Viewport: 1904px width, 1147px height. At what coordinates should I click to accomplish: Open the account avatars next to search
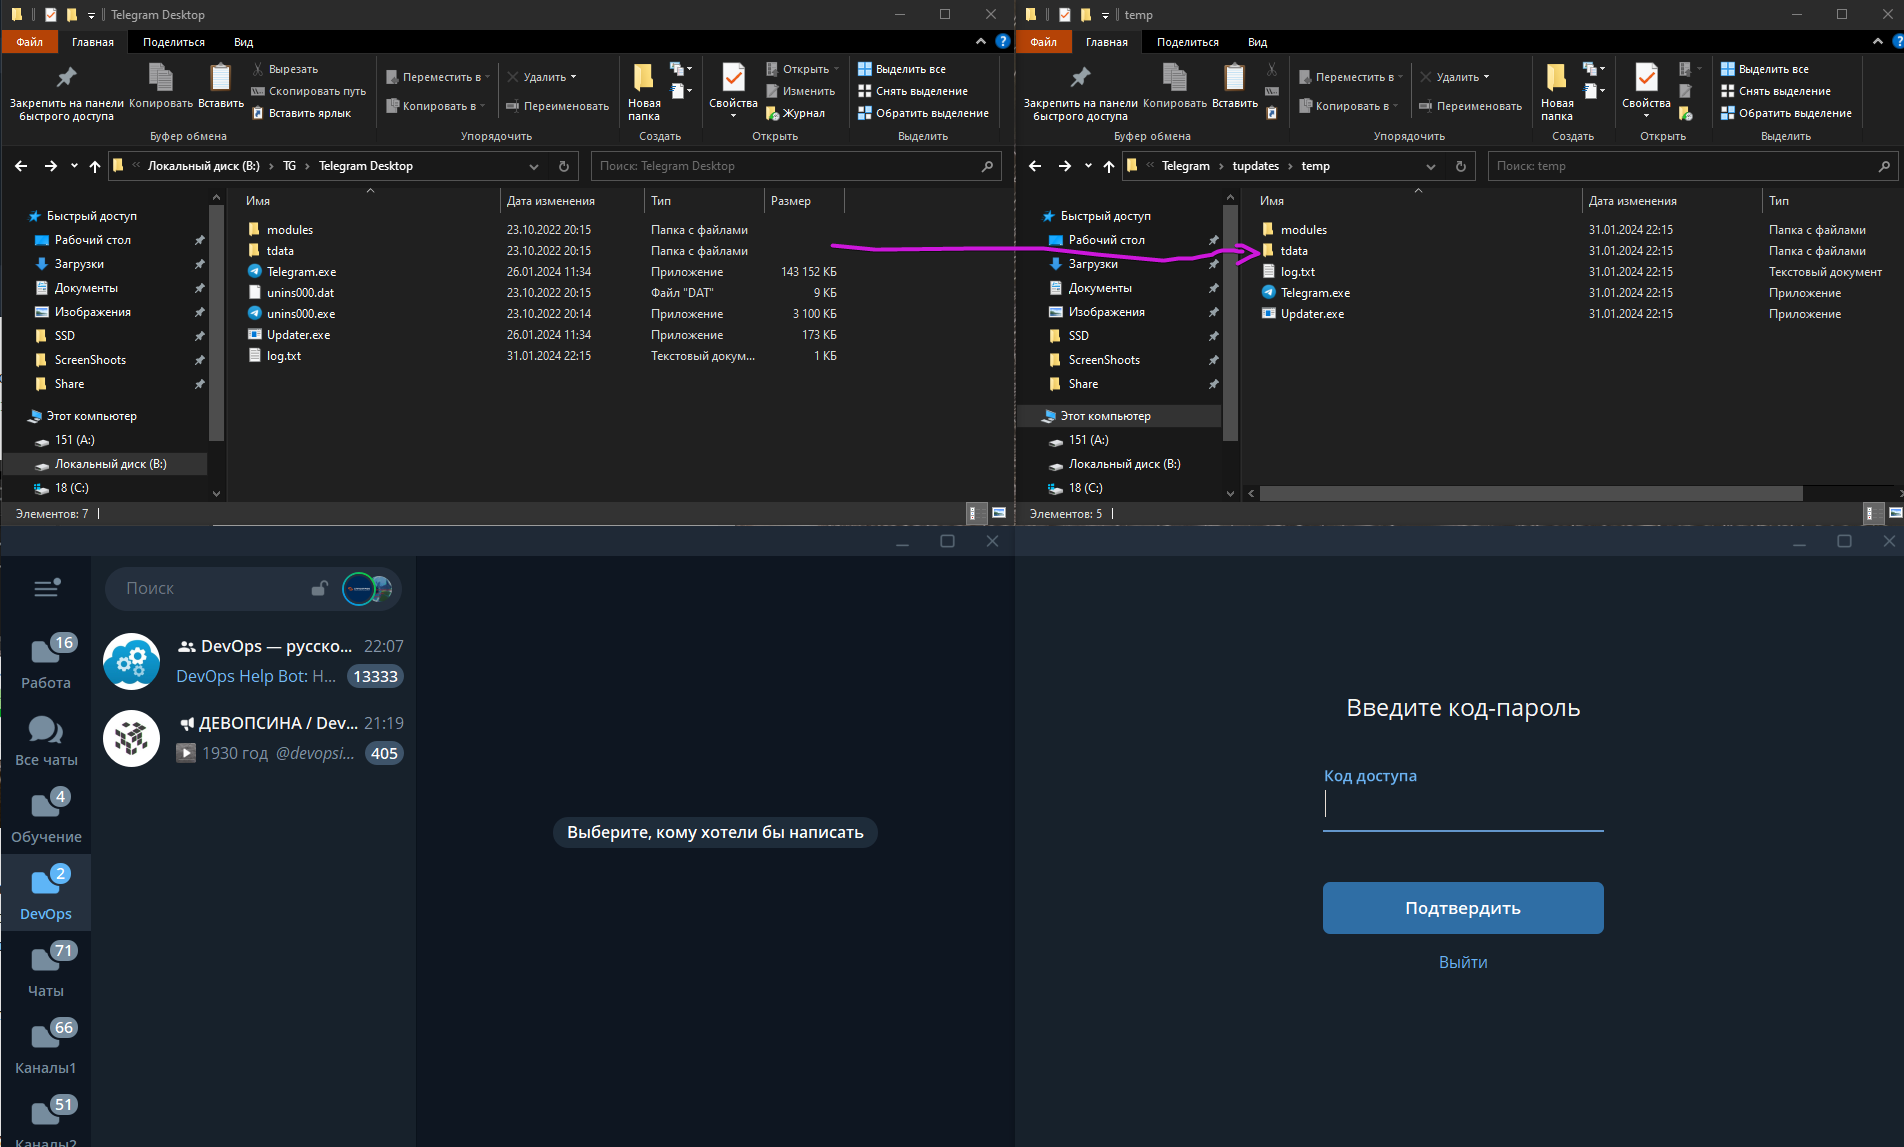[367, 589]
